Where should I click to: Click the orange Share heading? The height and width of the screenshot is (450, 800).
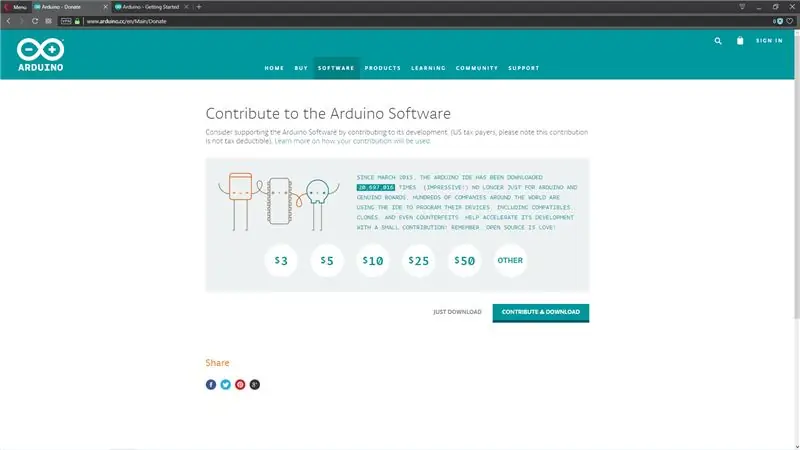(x=217, y=363)
